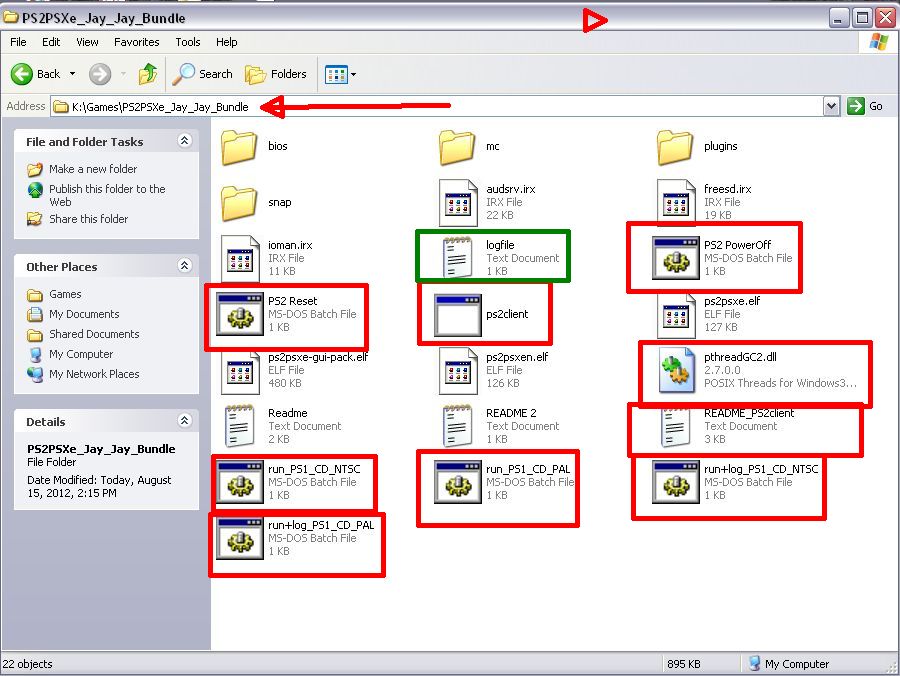Image resolution: width=900 pixels, height=676 pixels.
Task: Select the README_PS2client document icon
Action: point(675,427)
